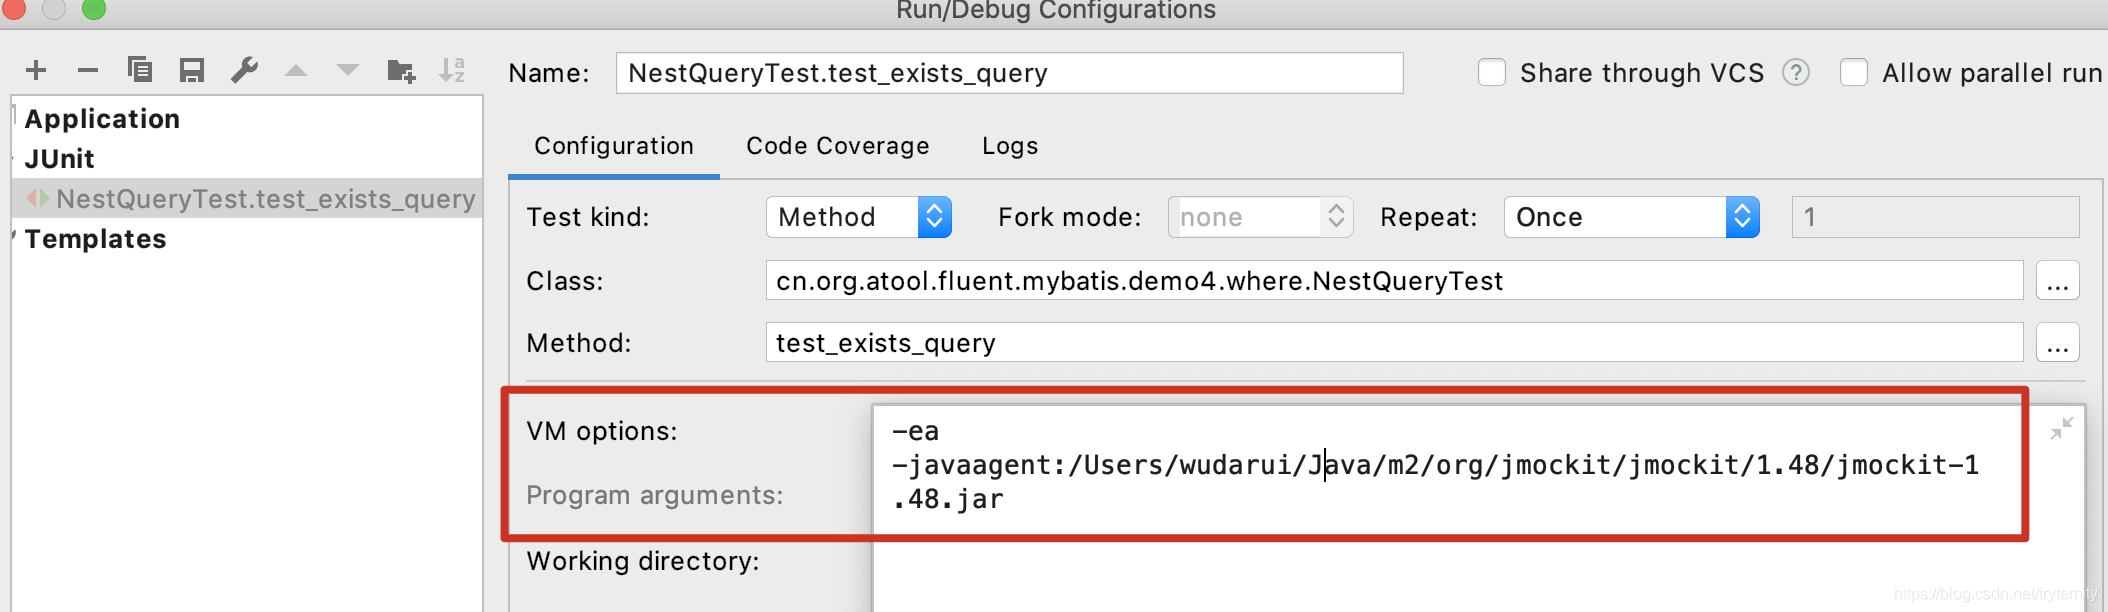Open help for Share through VCS
Image resolution: width=2108 pixels, height=612 pixels.
click(x=1796, y=73)
